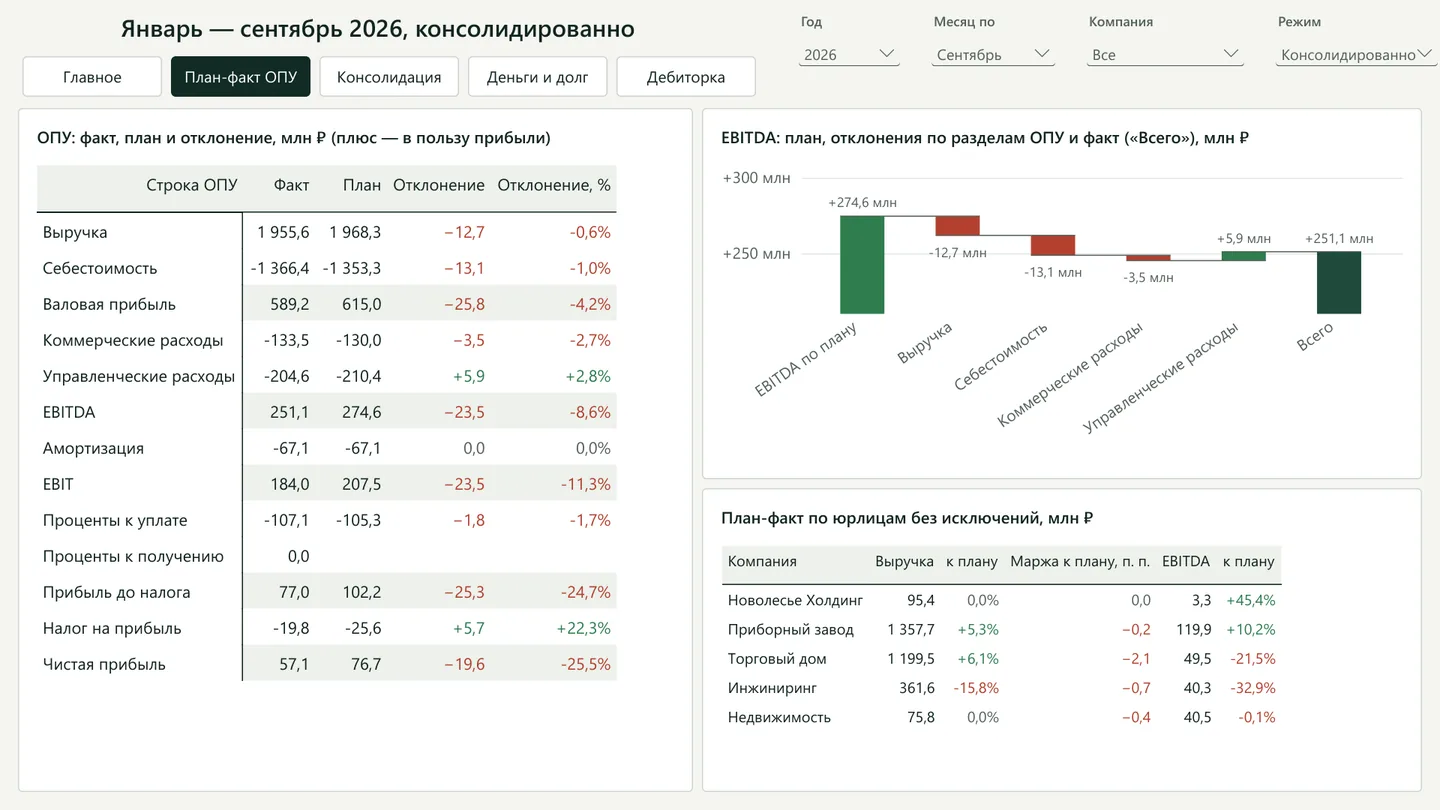
Task: Click the 1 955,6 revenue fact value
Action: [283, 232]
